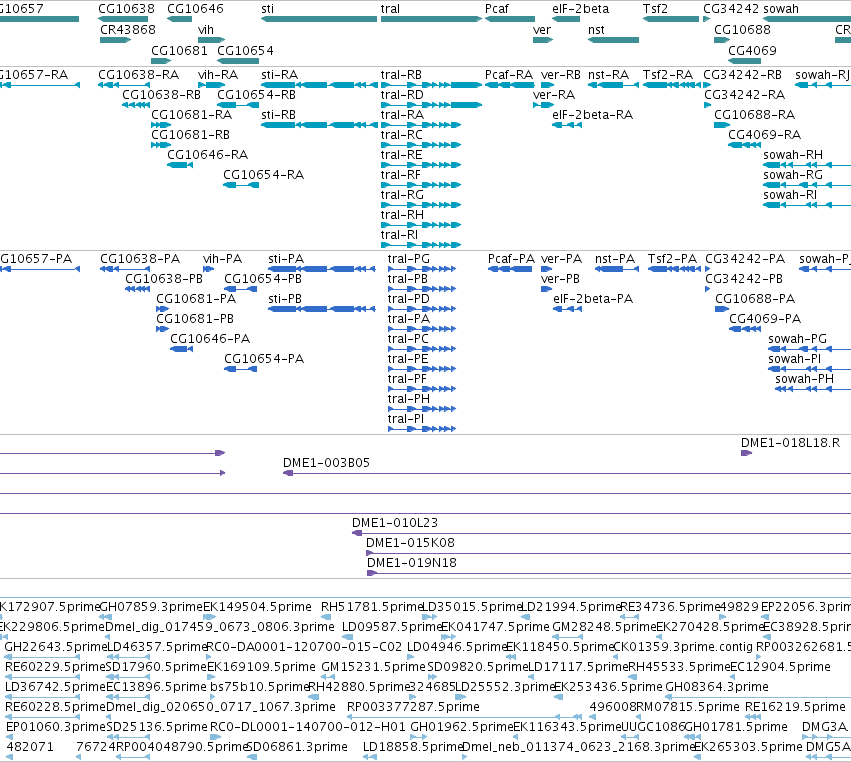Viewport: 851px width, 762px height.
Task: Select transcript CG10638-RB
Action: [136, 105]
